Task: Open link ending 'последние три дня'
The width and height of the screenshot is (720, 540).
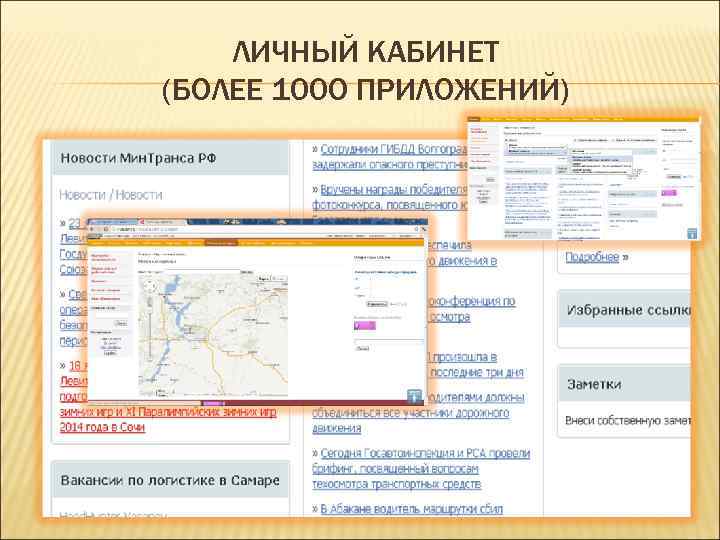Action: click(x=476, y=365)
